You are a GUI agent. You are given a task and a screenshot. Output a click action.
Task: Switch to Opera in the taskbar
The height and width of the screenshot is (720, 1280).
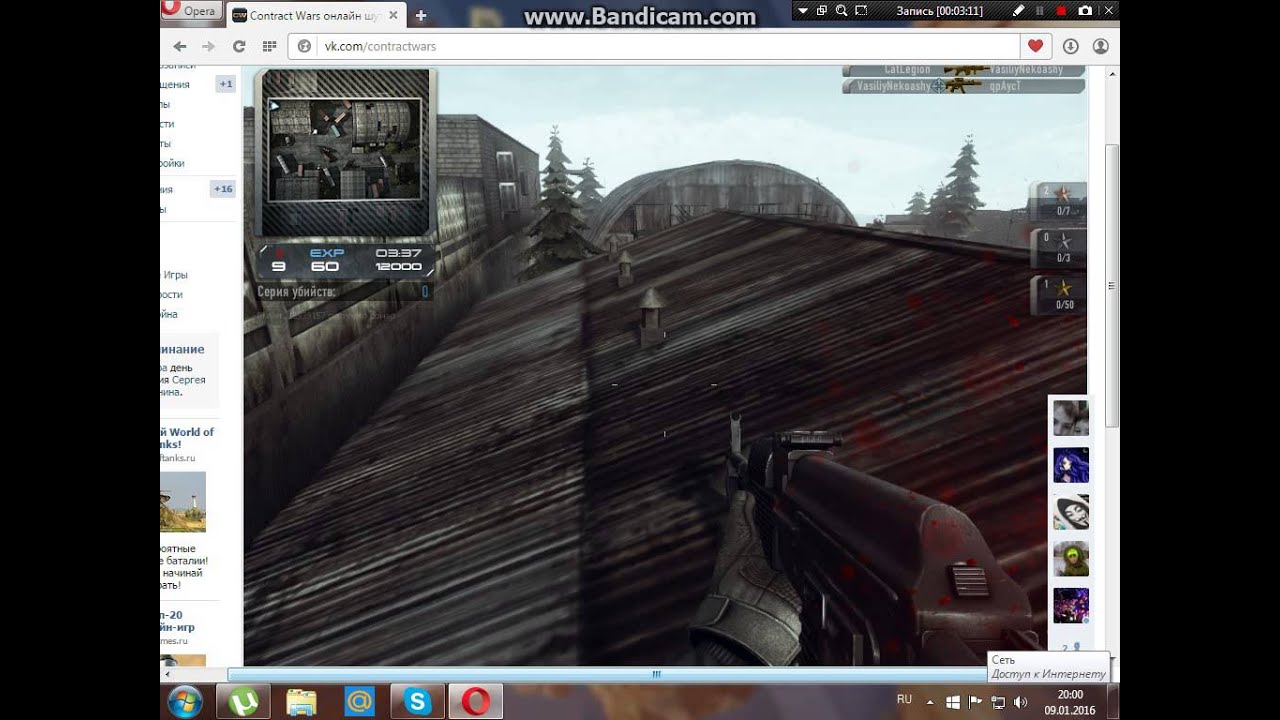click(x=476, y=702)
